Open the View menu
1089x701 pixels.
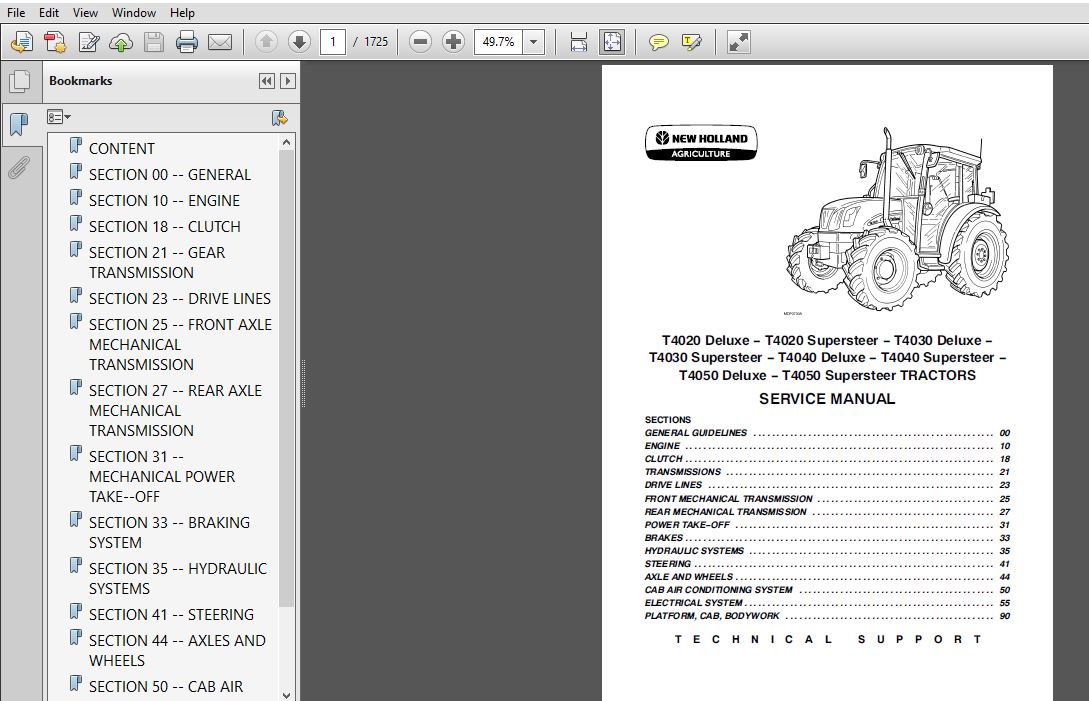click(85, 13)
